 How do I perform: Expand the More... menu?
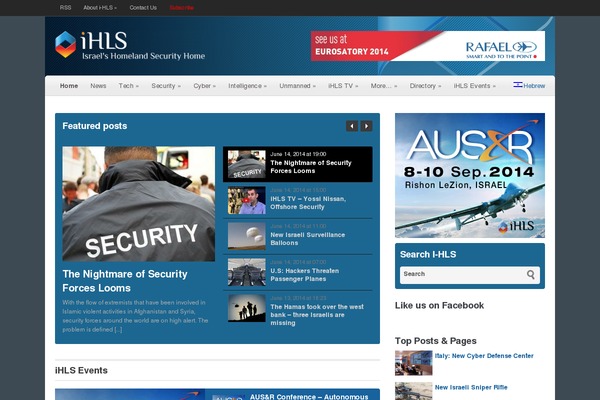384,86
